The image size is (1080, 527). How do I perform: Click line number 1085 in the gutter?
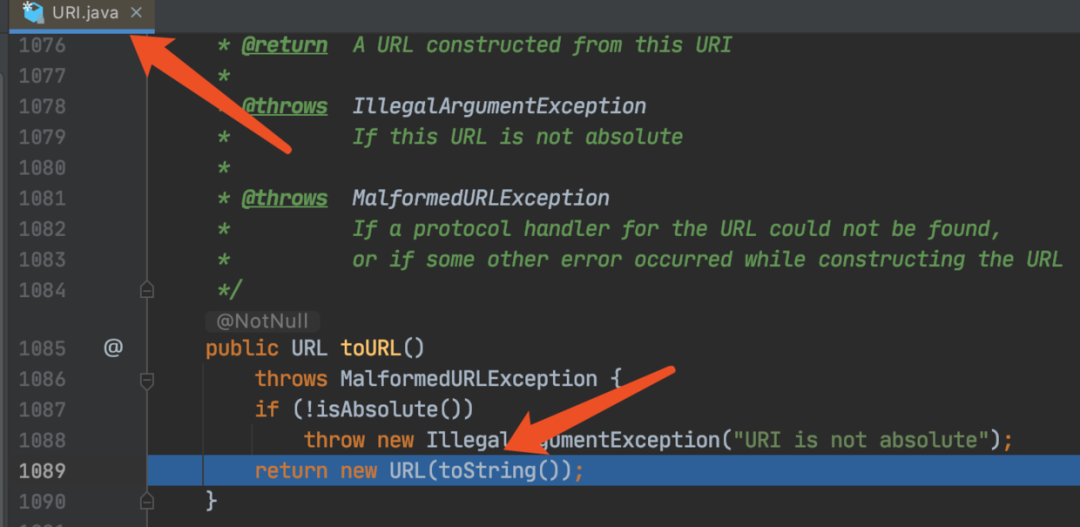click(x=42, y=348)
